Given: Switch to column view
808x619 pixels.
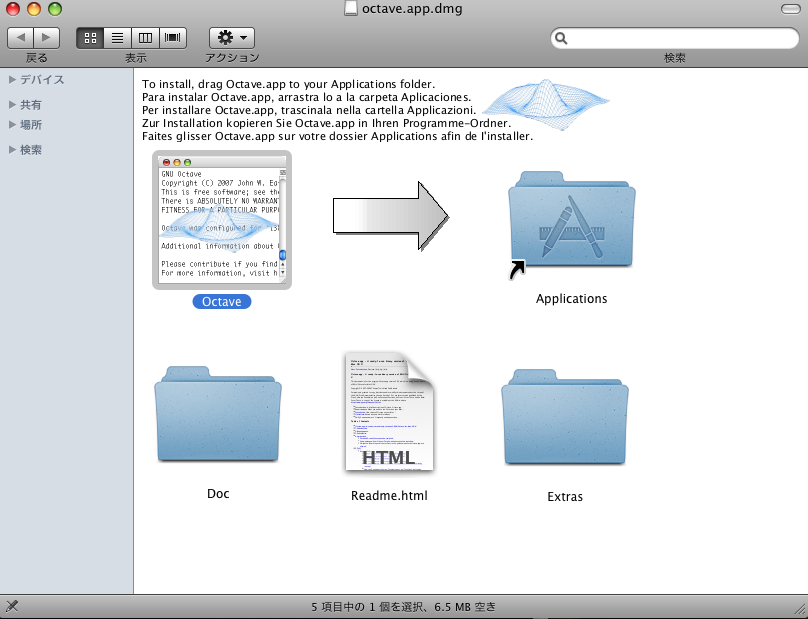Looking at the screenshot, I should [145, 38].
